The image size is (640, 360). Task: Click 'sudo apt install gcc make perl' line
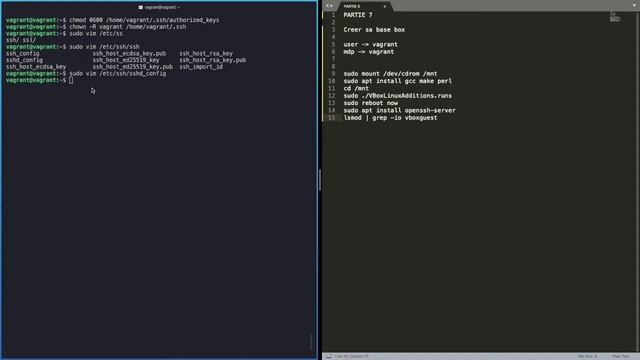pyautogui.click(x=398, y=81)
